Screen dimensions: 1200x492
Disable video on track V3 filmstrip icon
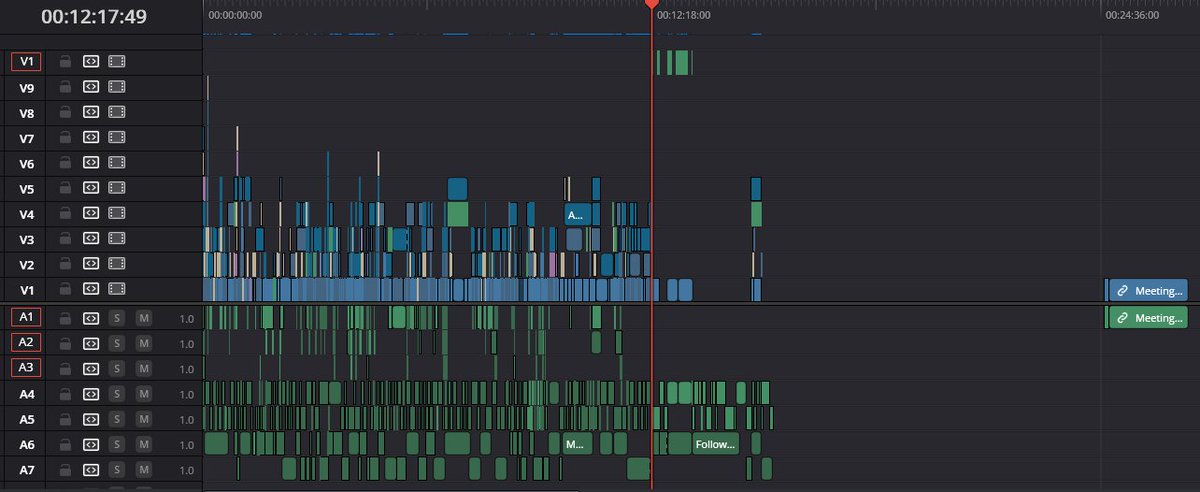point(117,239)
